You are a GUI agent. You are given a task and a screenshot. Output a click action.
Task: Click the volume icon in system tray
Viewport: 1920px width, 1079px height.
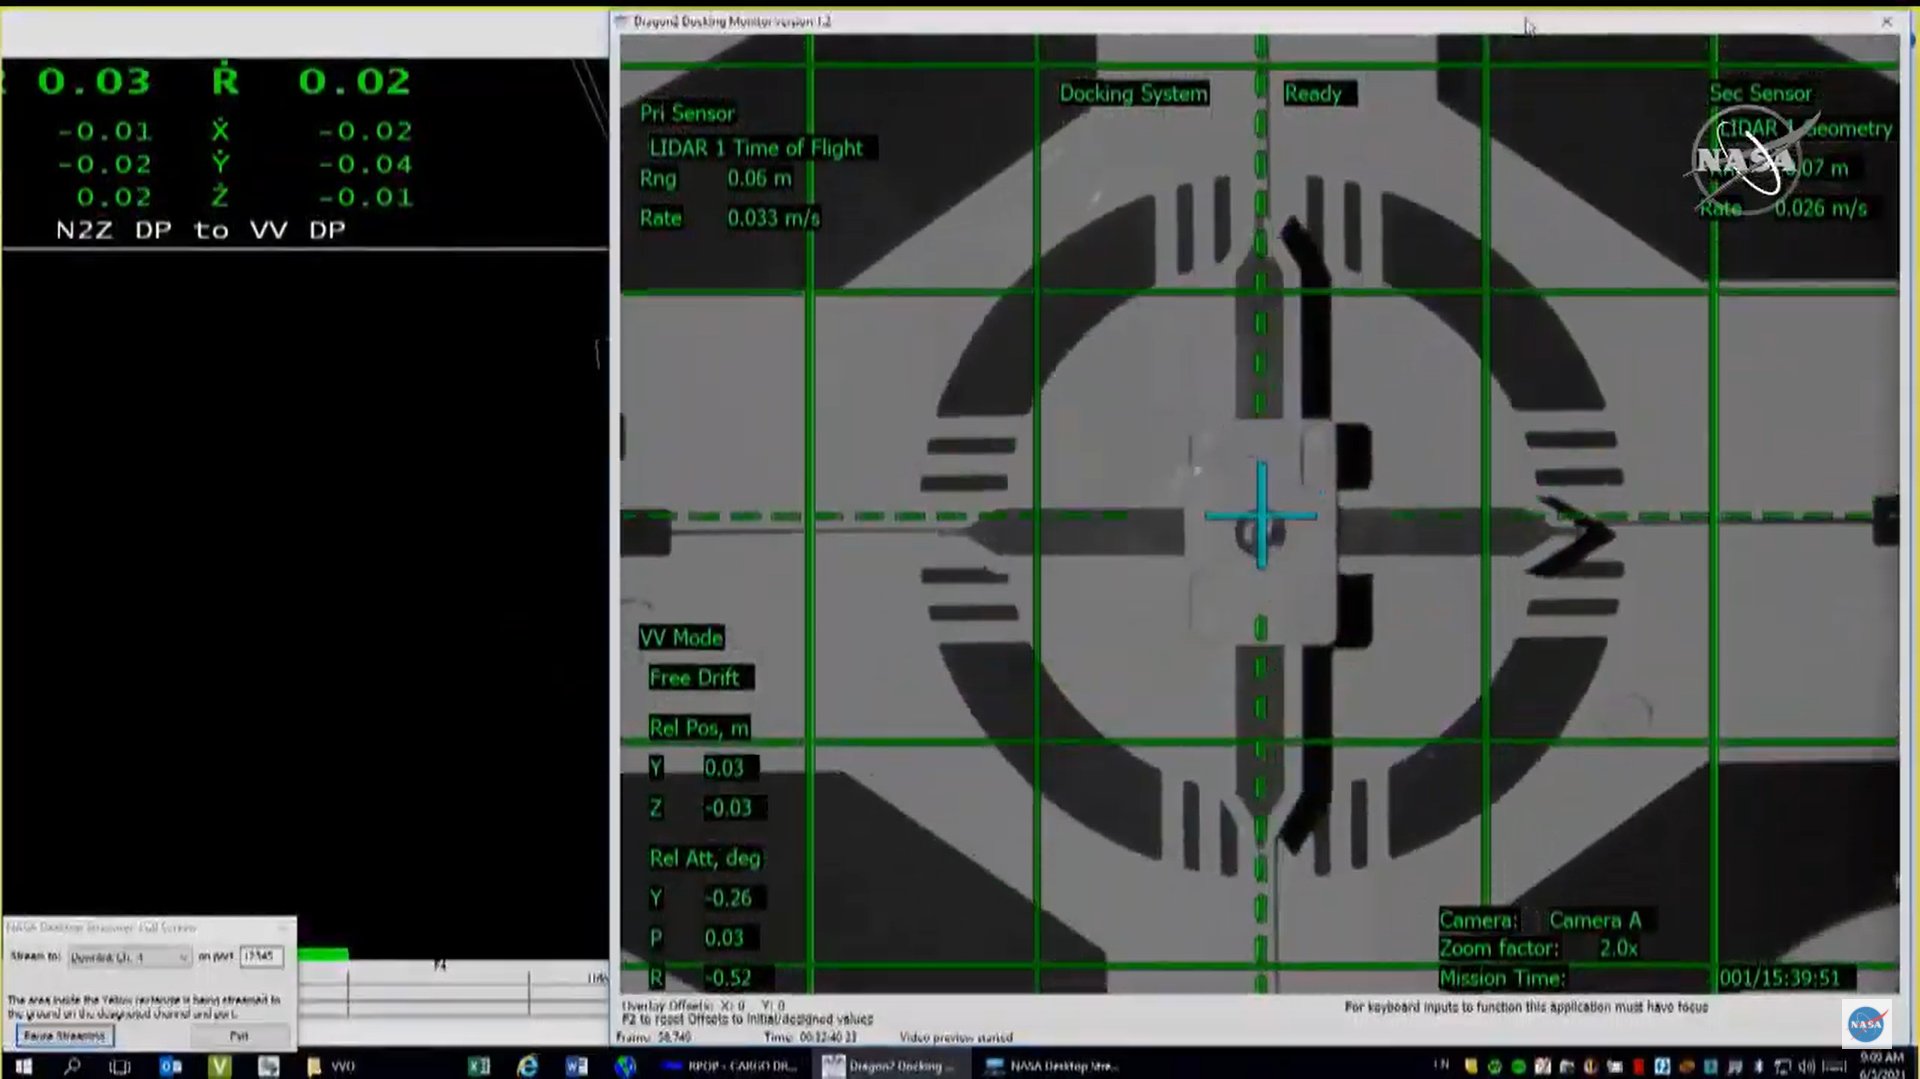point(1807,1066)
